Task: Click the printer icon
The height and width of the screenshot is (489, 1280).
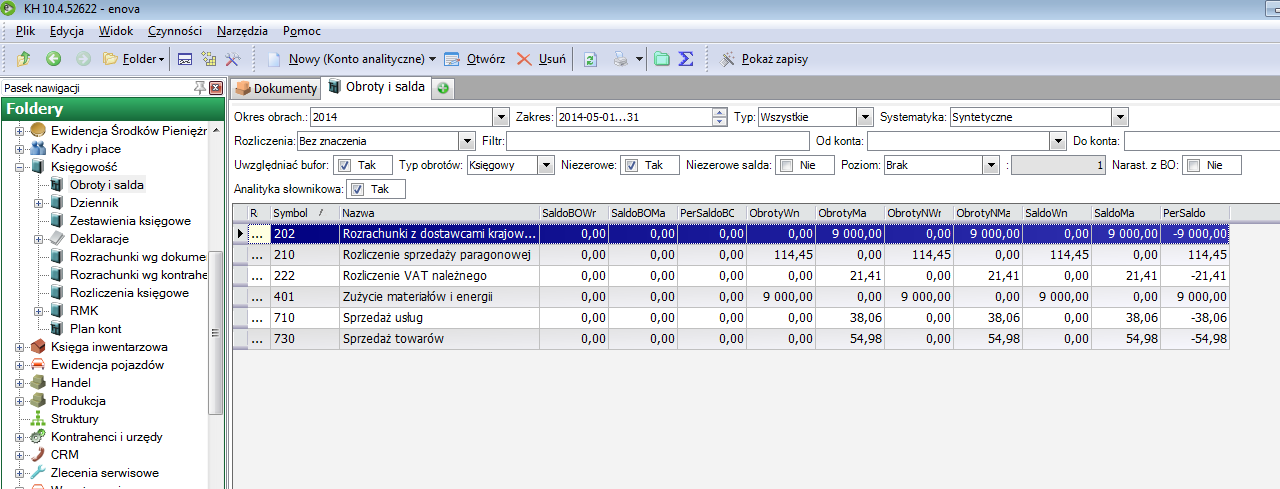Action: tap(621, 59)
